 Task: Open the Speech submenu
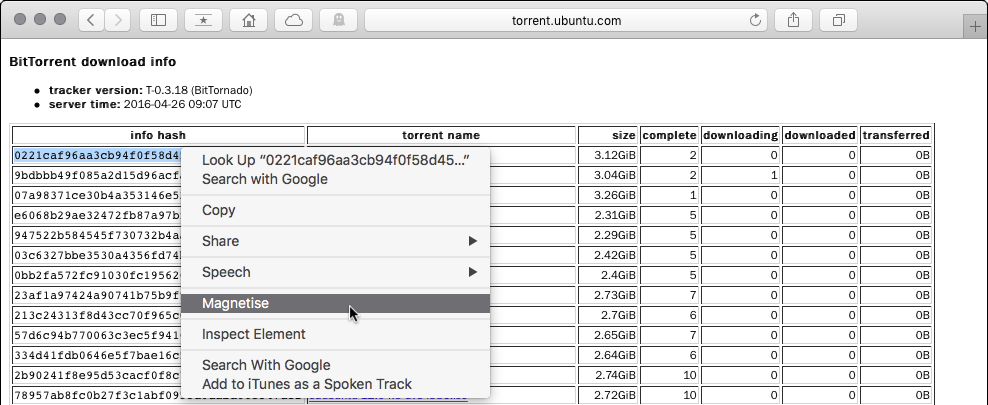coord(335,272)
